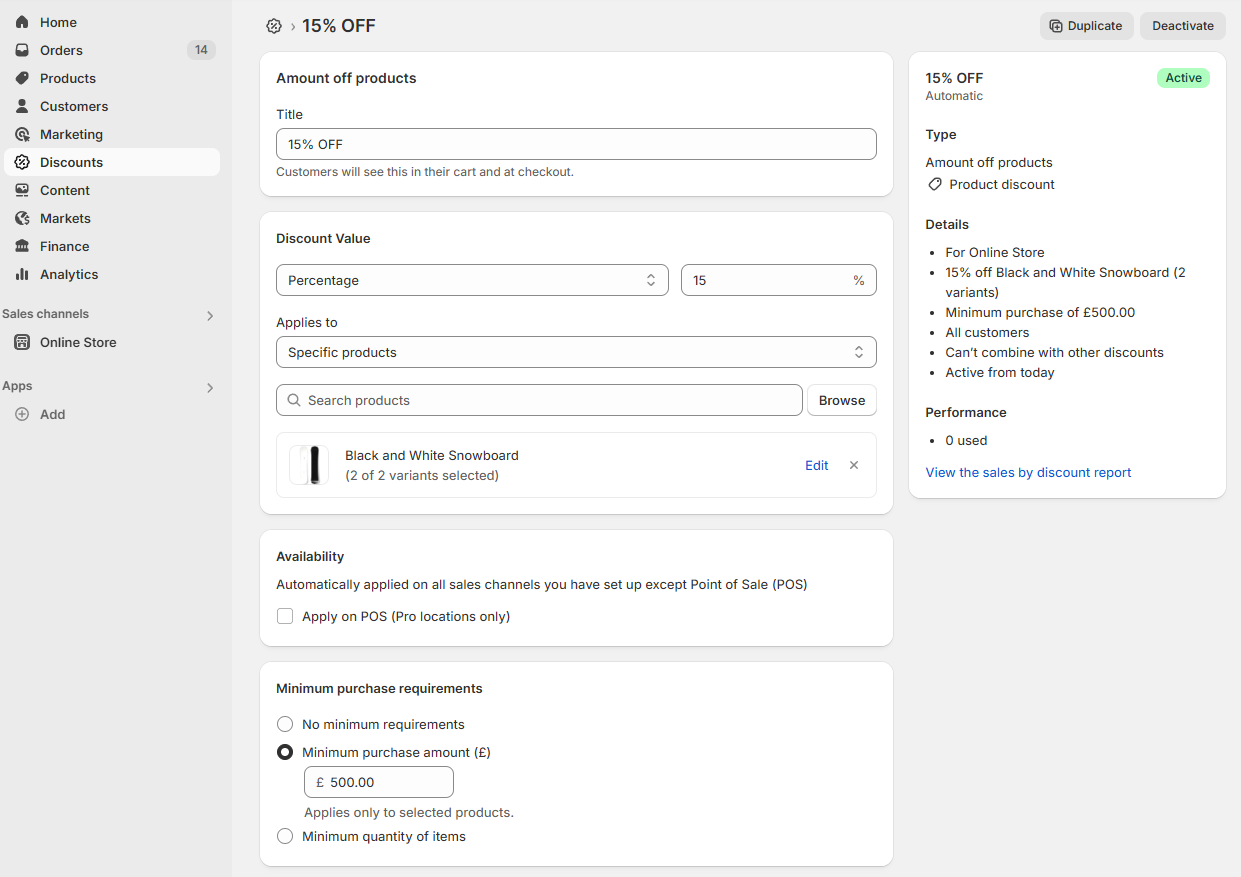Open the Online Store sales channel
1241x877 pixels.
(x=76, y=342)
